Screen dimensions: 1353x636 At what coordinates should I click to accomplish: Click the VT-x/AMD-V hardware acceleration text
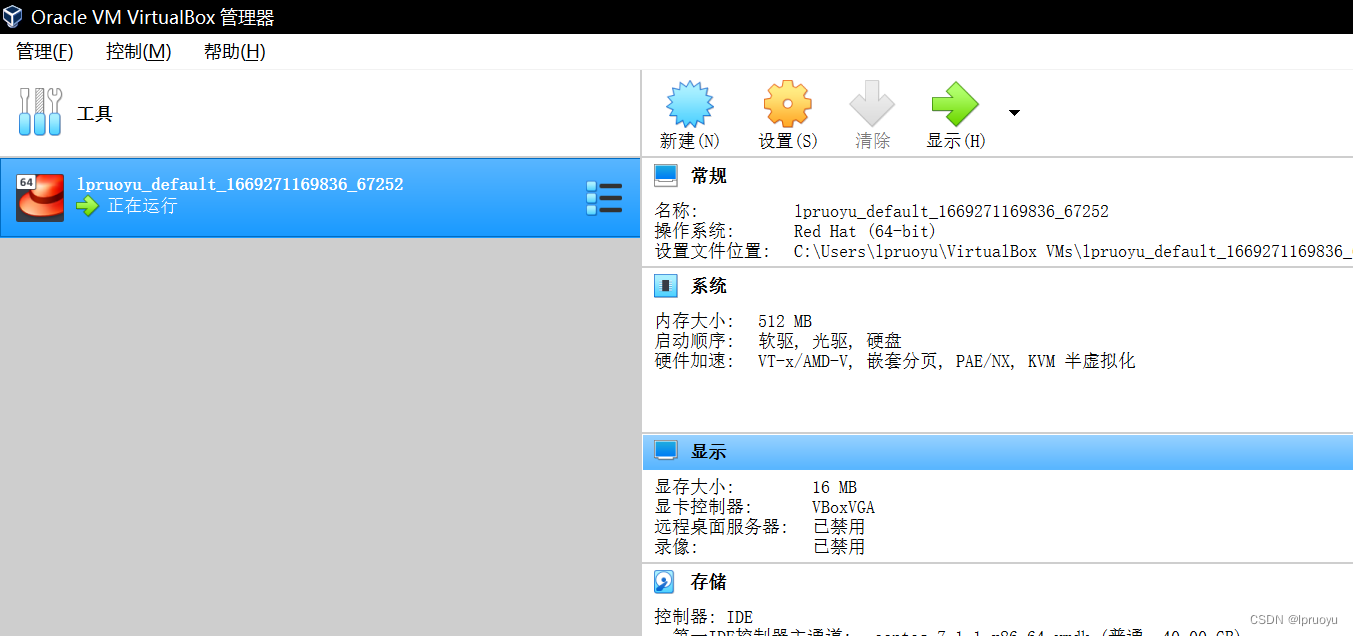pos(946,361)
